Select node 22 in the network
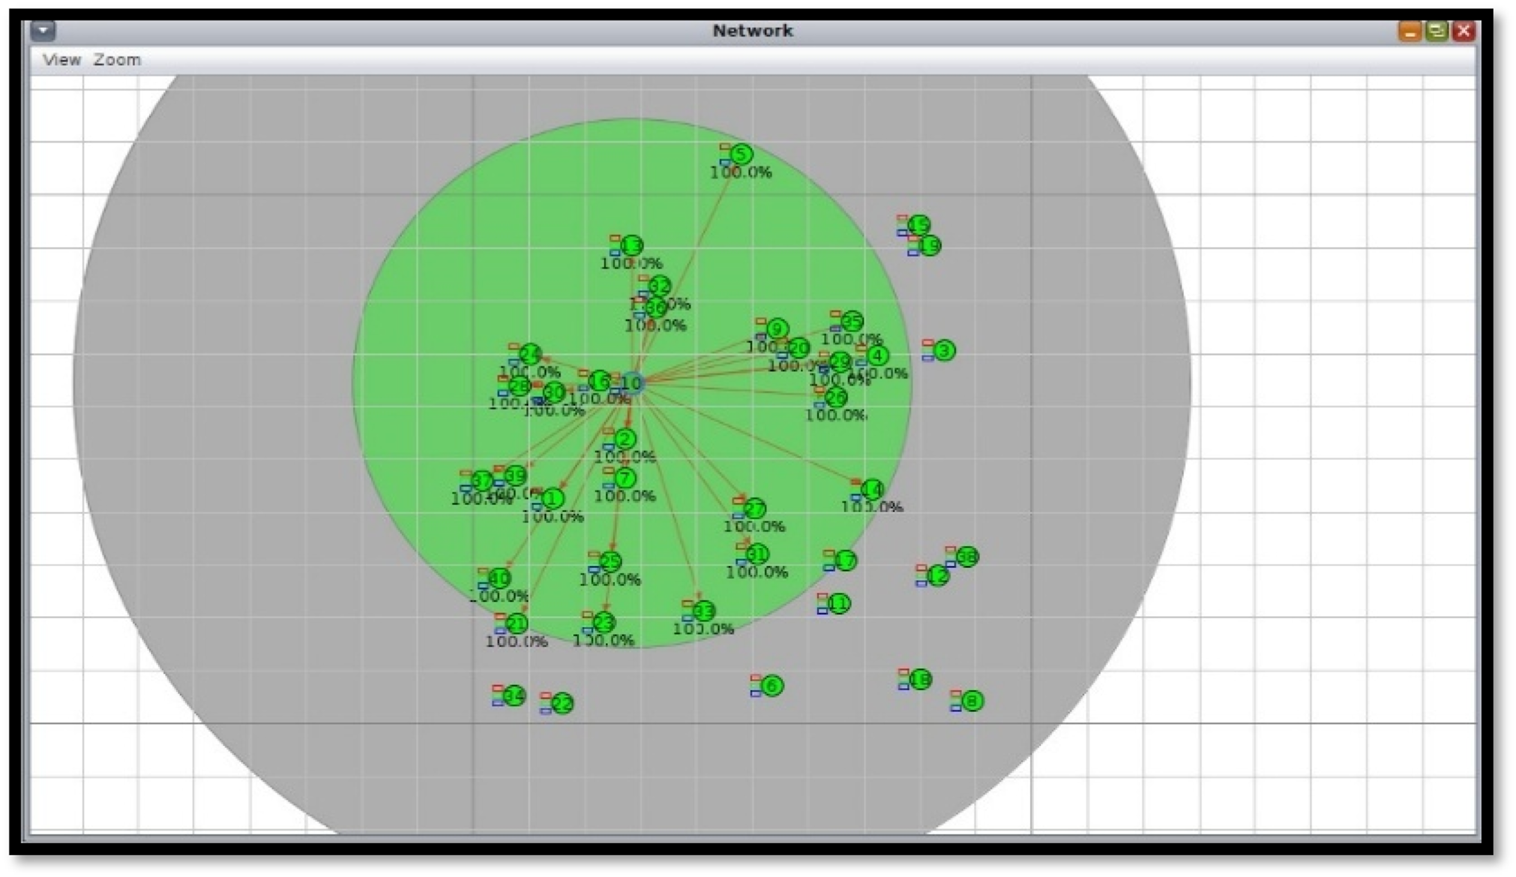 click(x=562, y=704)
